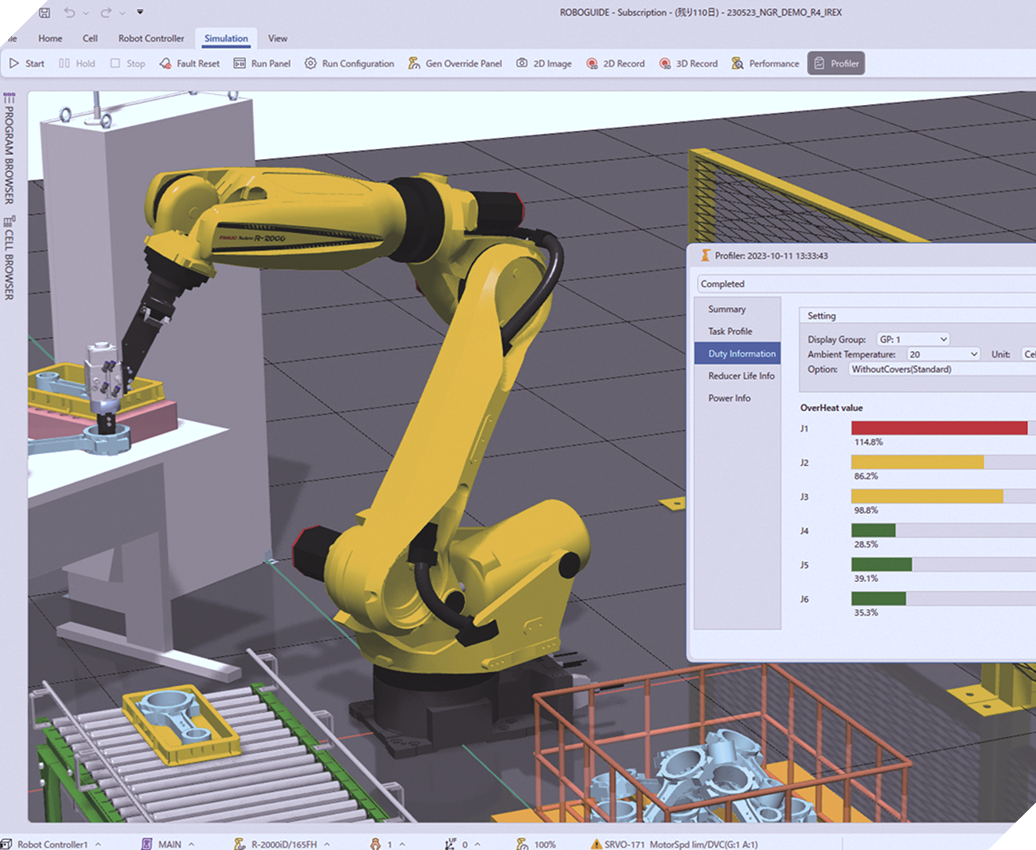Screen dimensions: 1036x850
Task: Click the J5 overheat green bar
Action: [x=881, y=564]
